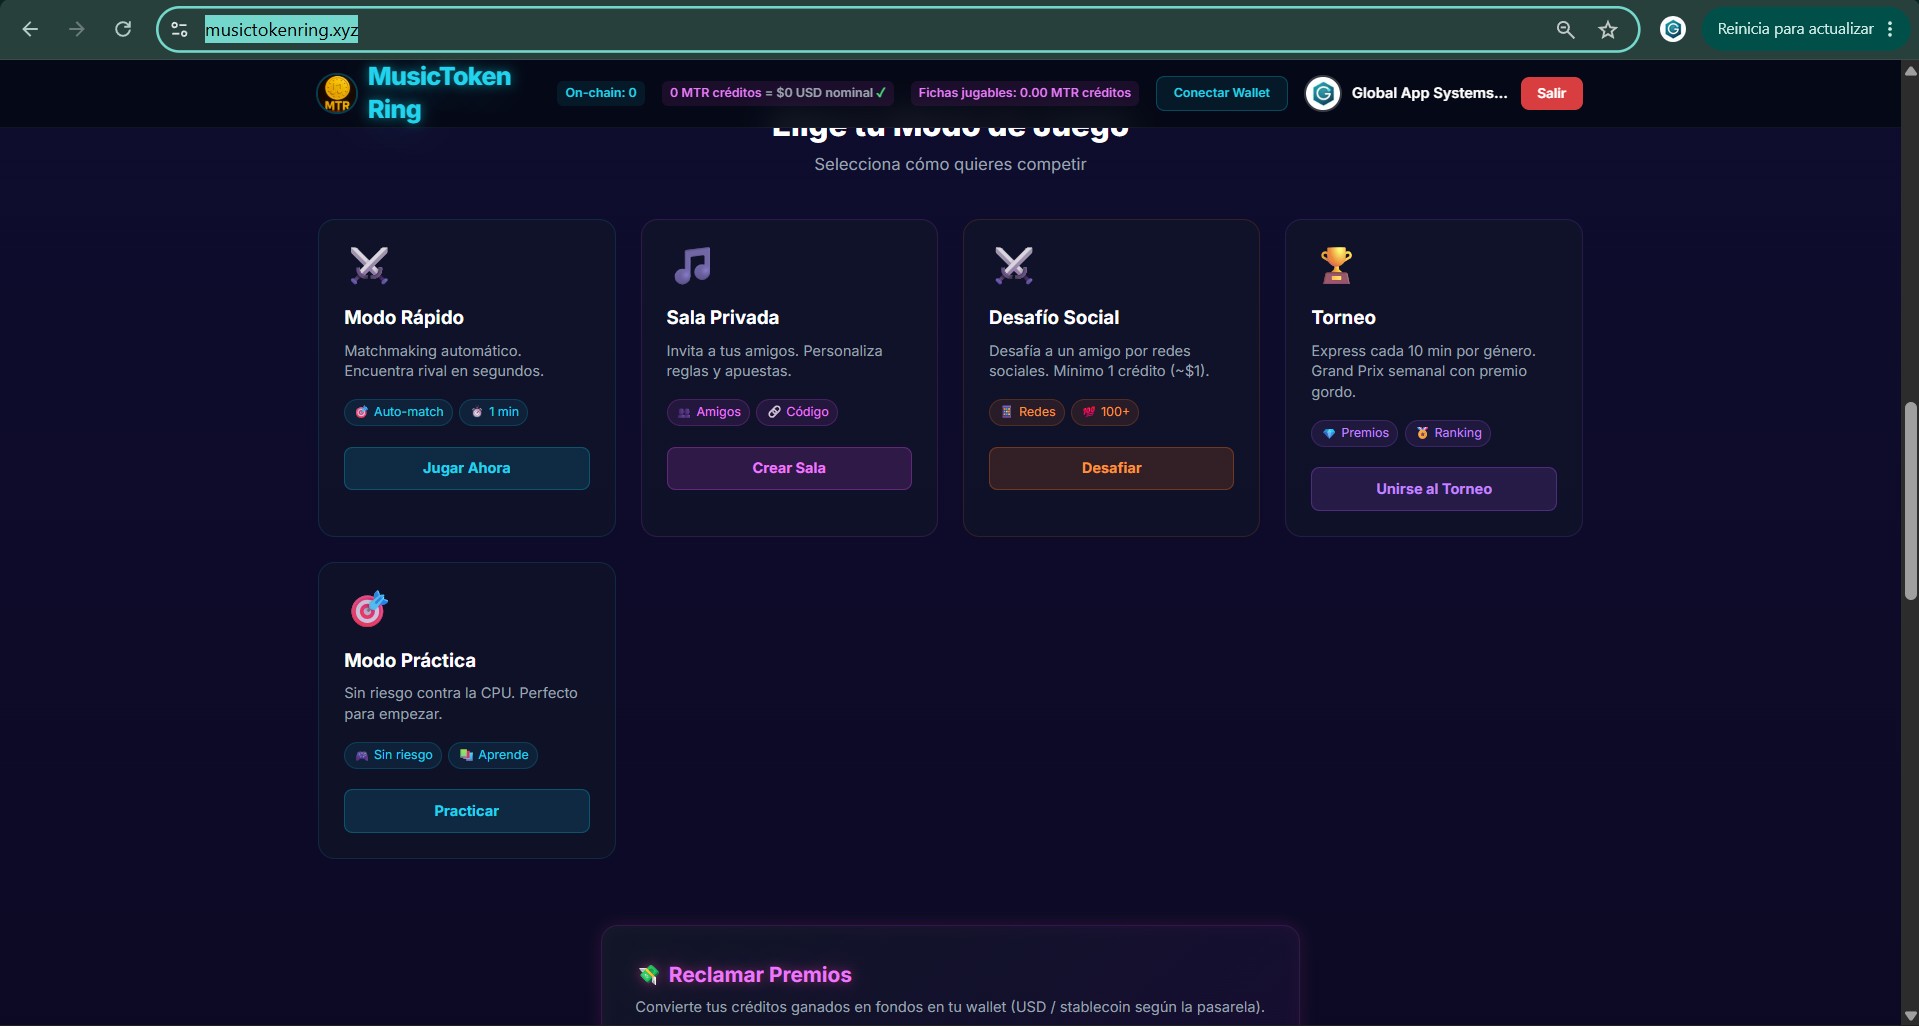Screen dimensions: 1919x1026
Task: Click the MTR coin logo icon
Action: coord(337,93)
